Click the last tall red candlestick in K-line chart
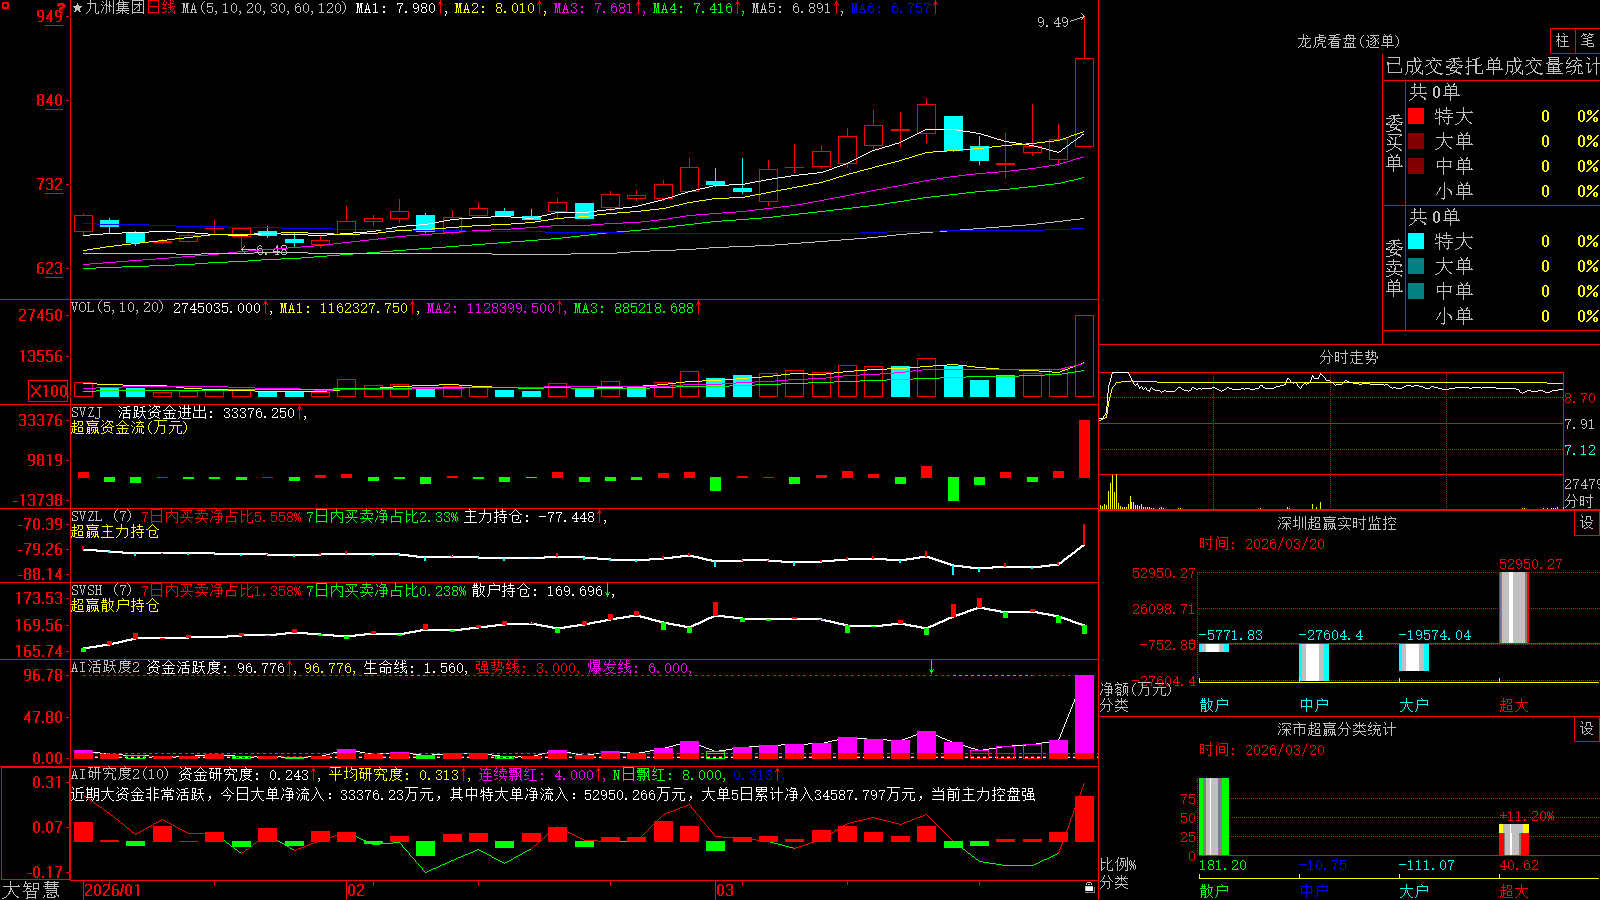This screenshot has width=1600, height=900. coord(1084,102)
